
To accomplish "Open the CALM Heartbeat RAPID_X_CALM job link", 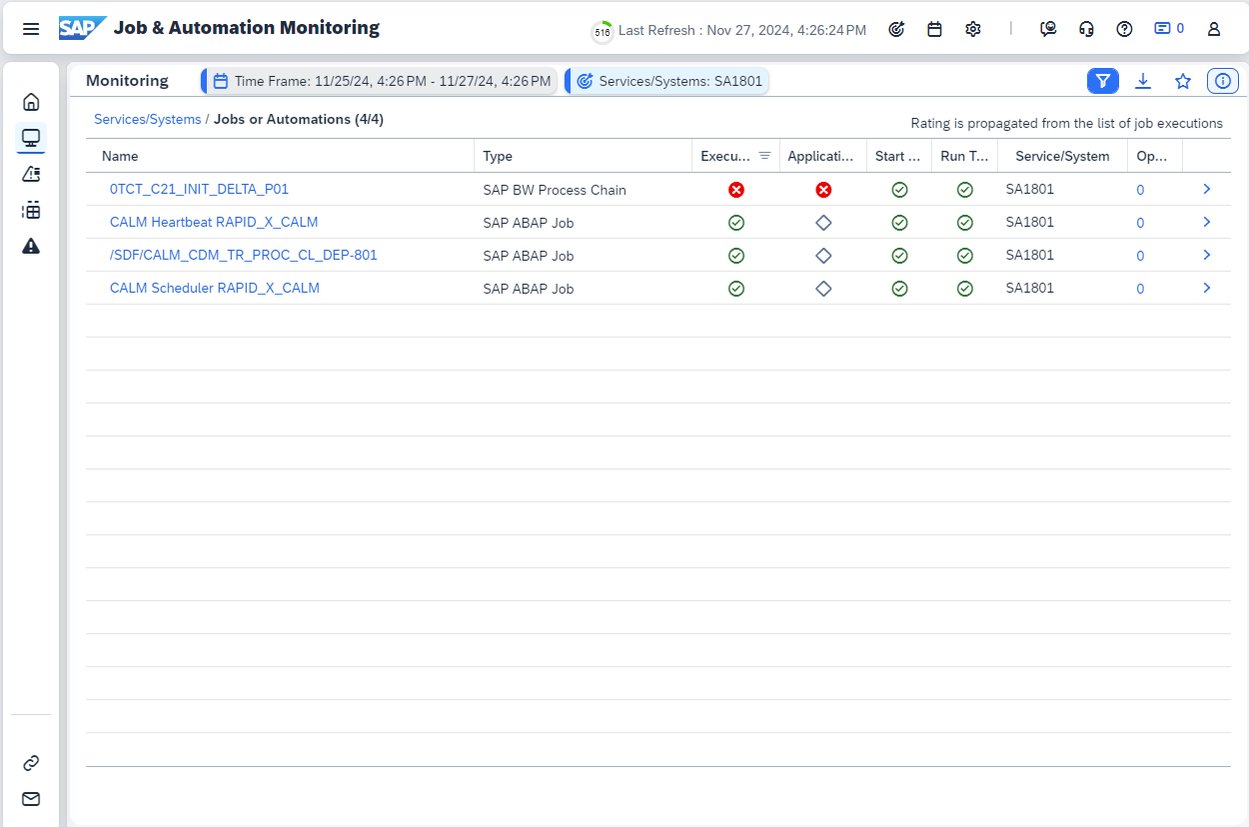I will tap(214, 222).
